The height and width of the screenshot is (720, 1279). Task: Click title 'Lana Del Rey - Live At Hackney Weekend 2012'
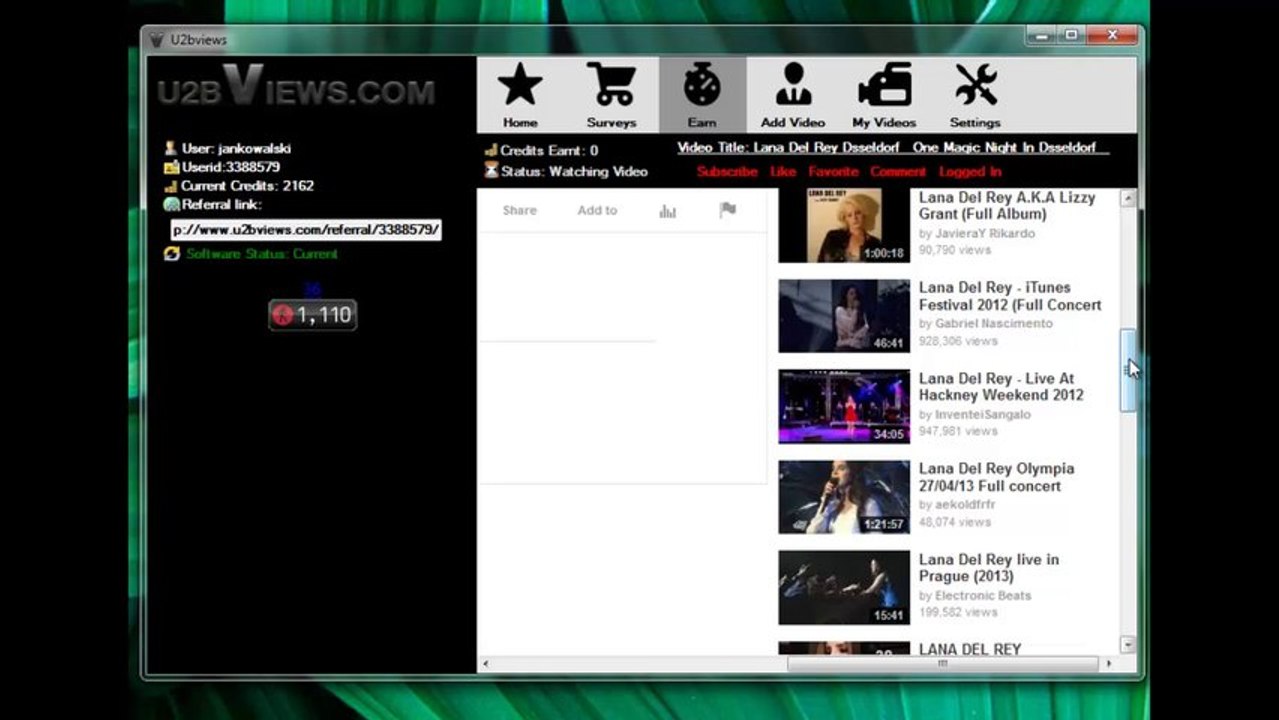1001,387
